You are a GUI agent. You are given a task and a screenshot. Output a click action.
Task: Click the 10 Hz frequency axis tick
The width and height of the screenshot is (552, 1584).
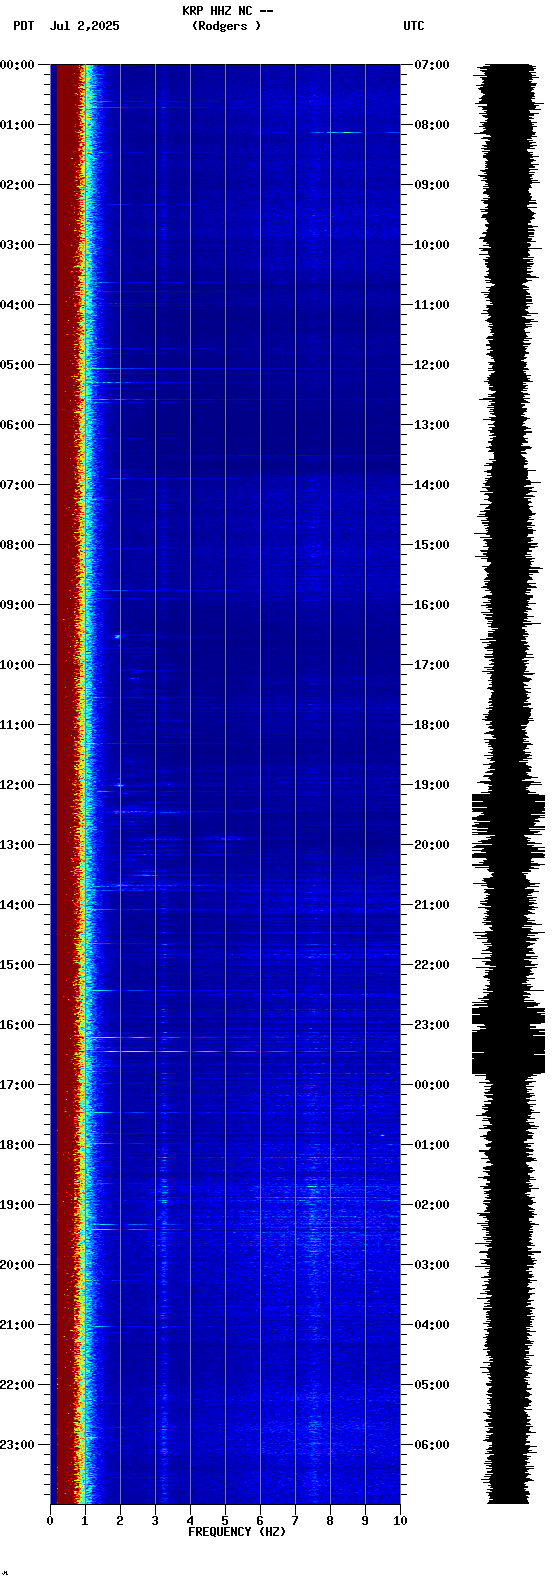[x=400, y=1521]
